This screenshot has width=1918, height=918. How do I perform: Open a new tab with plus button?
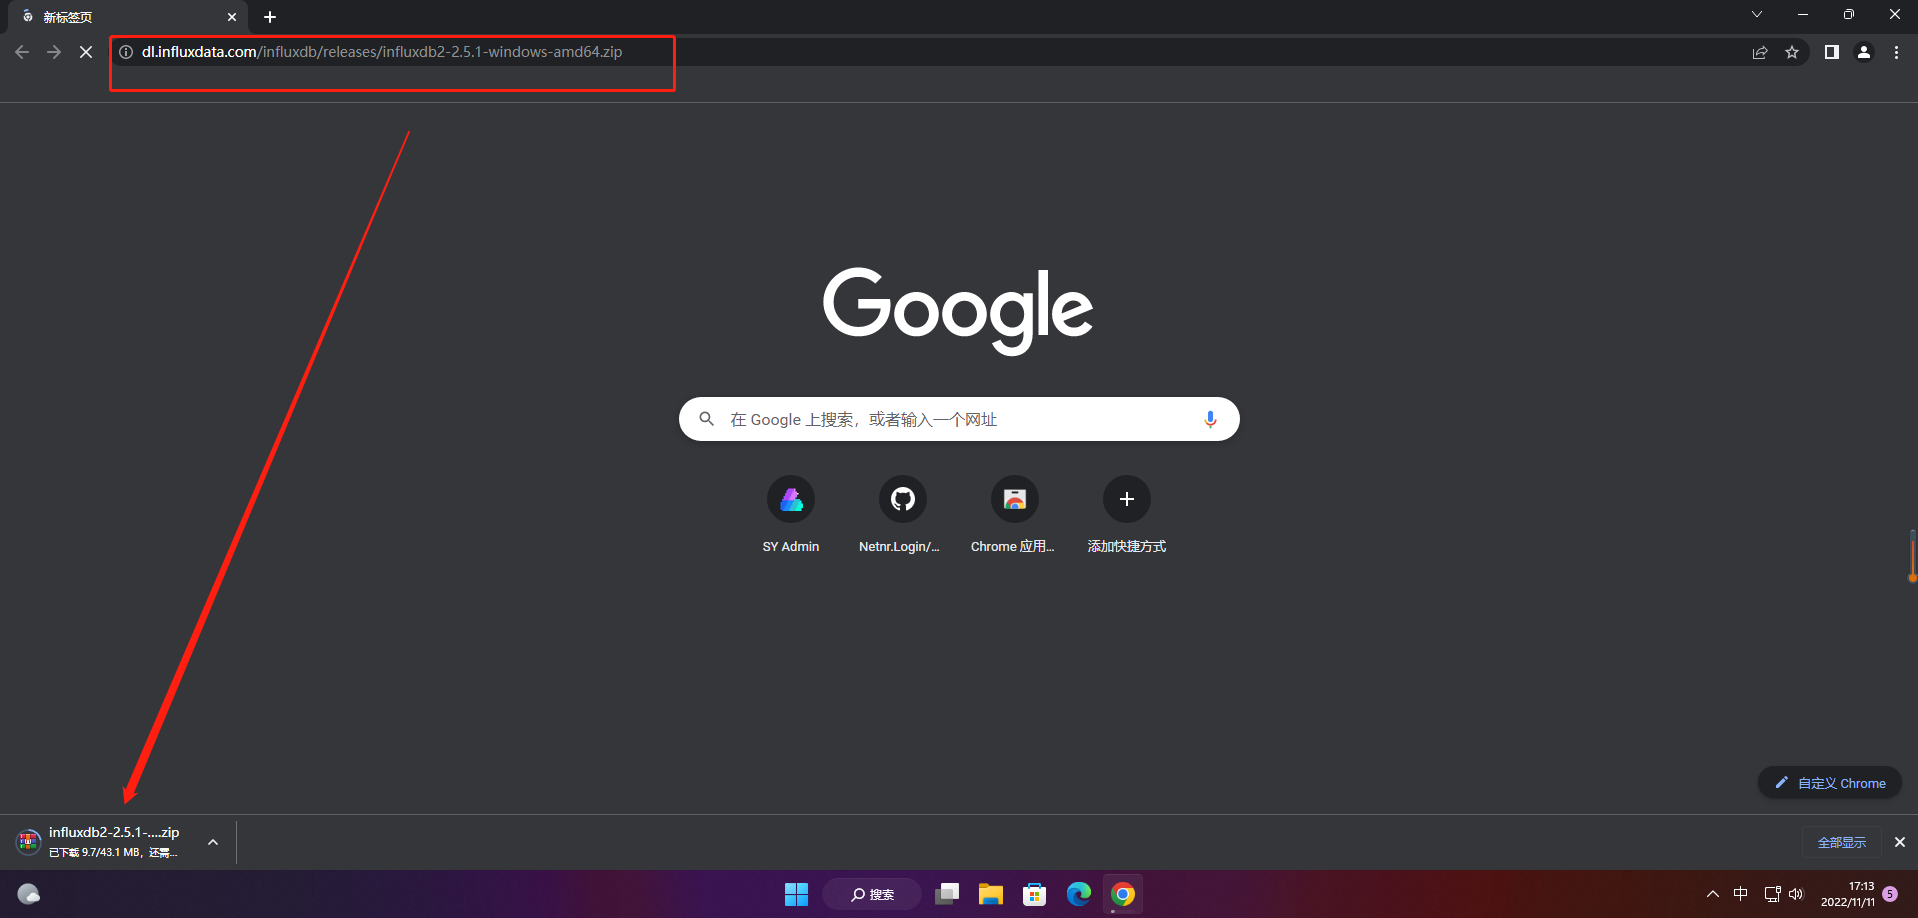(270, 17)
